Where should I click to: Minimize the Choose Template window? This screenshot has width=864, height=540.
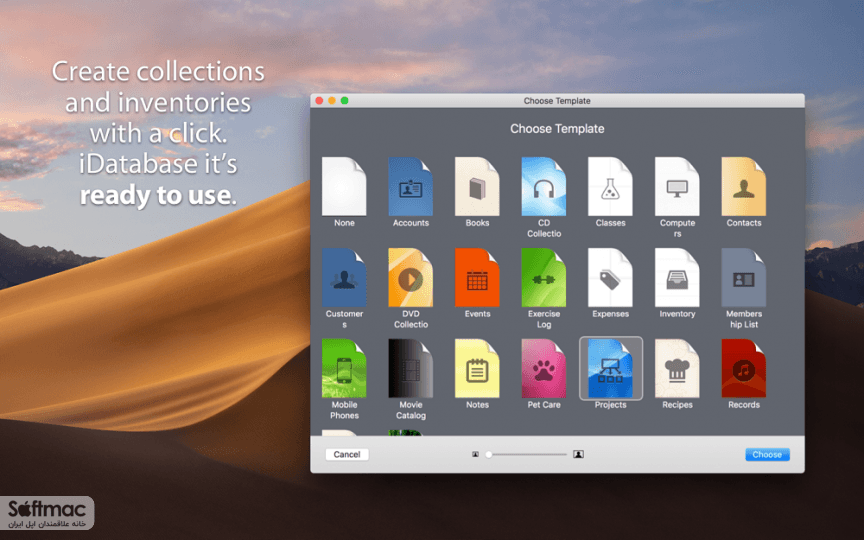coord(332,100)
